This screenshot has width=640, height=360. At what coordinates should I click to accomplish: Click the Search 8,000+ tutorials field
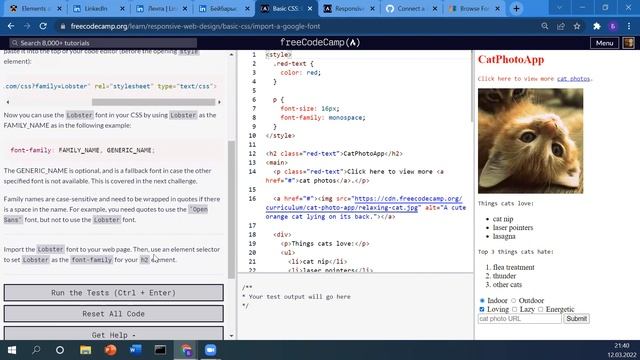pos(103,43)
